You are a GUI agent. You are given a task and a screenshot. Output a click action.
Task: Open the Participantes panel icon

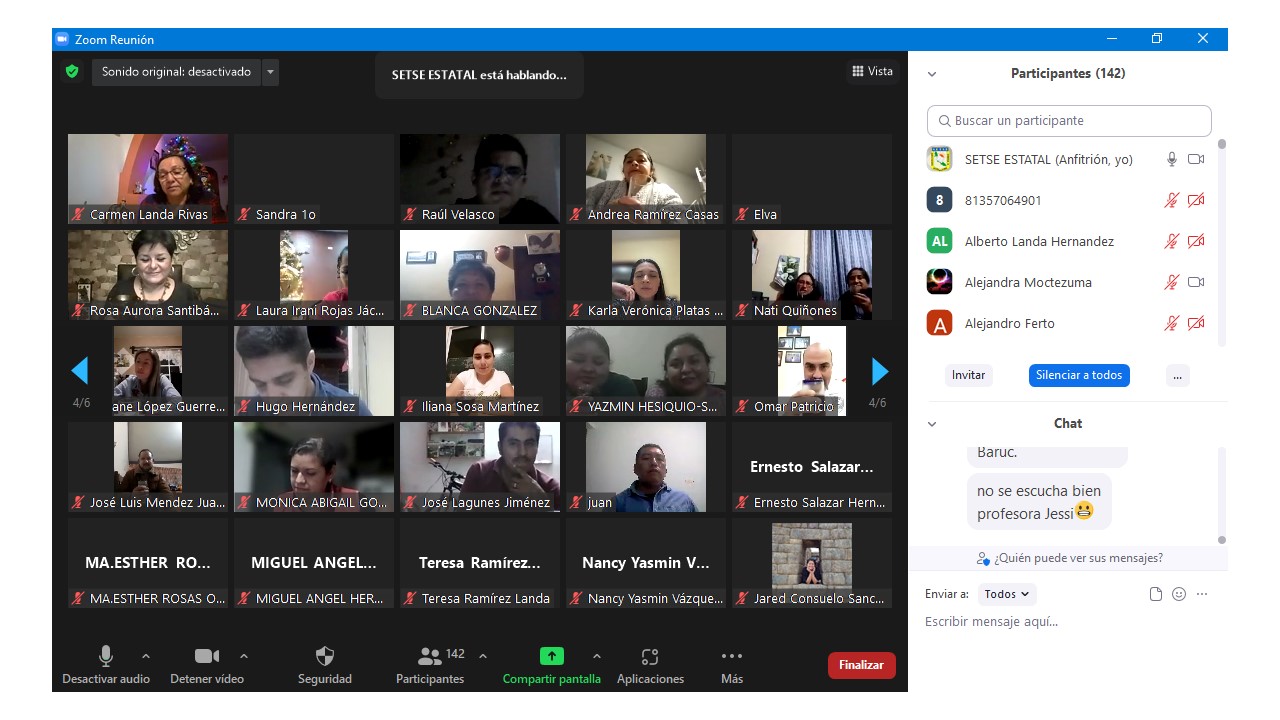[430, 657]
